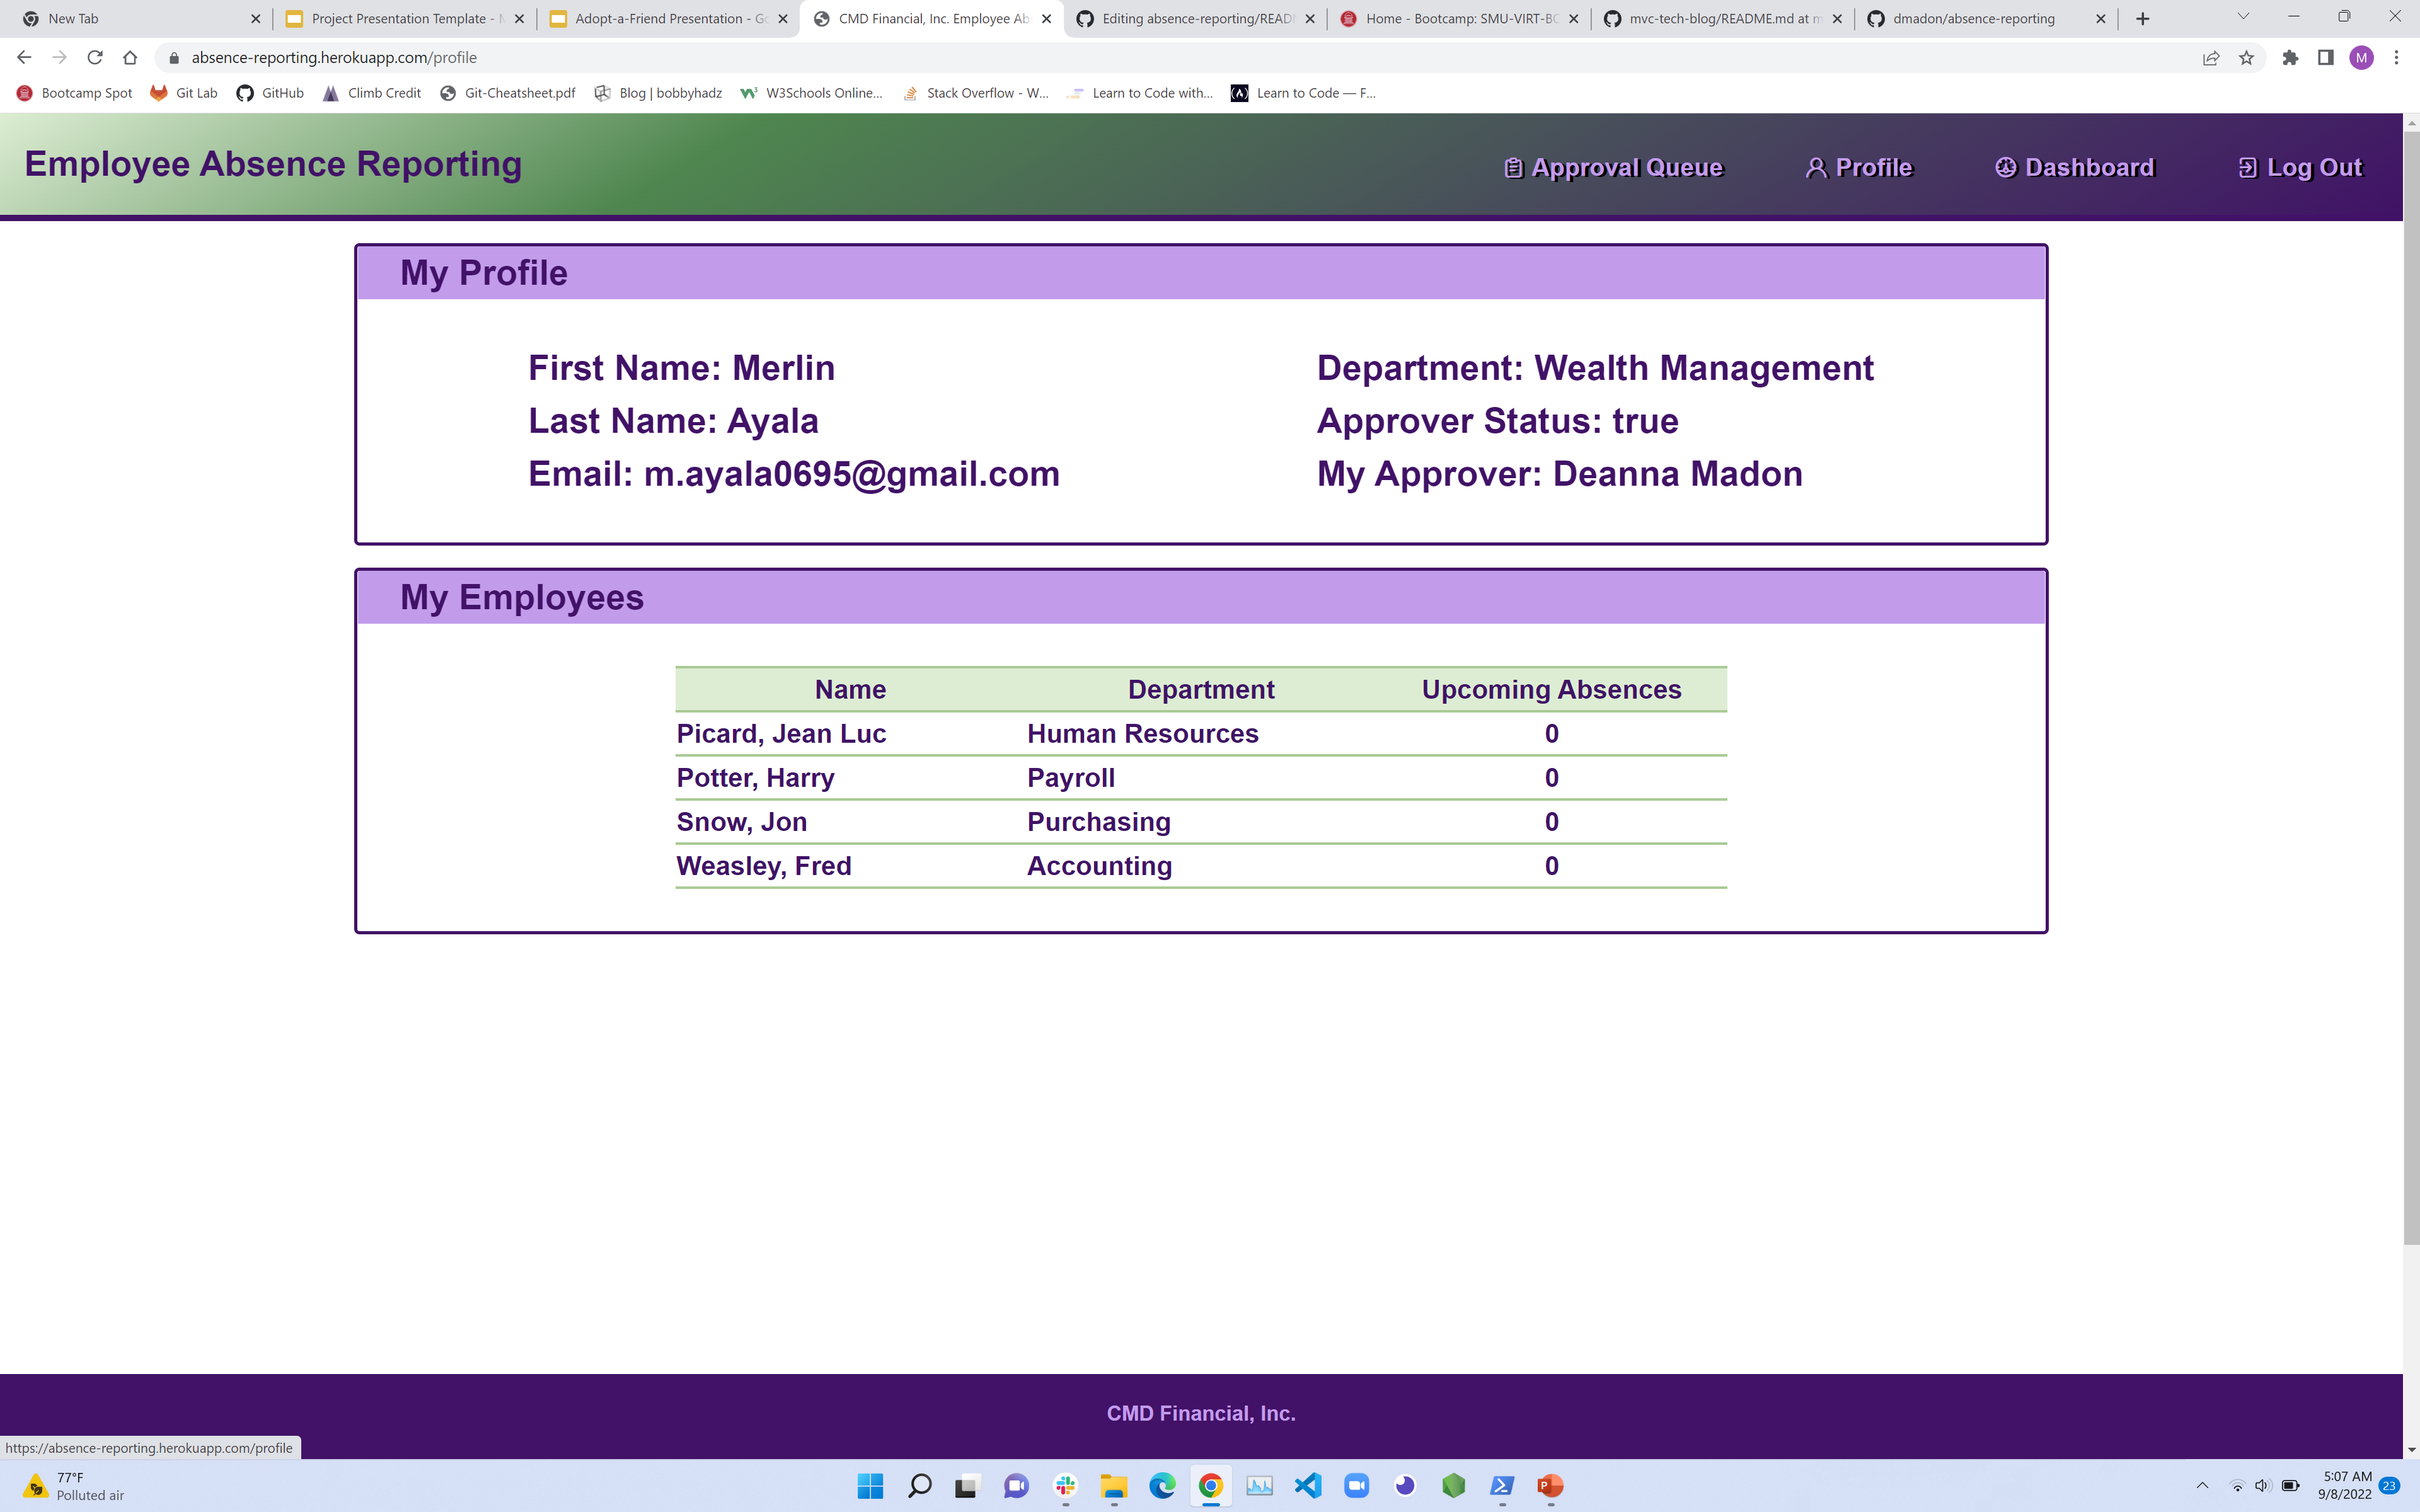Switch to the New Tab browser tab
This screenshot has width=2420, height=1512.
tap(140, 19)
